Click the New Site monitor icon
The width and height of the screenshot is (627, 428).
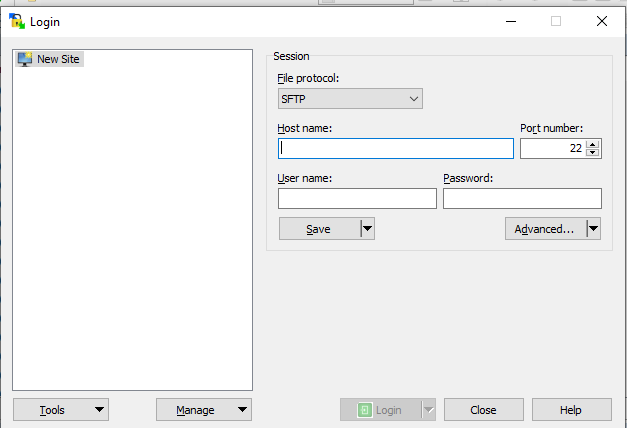[25, 59]
